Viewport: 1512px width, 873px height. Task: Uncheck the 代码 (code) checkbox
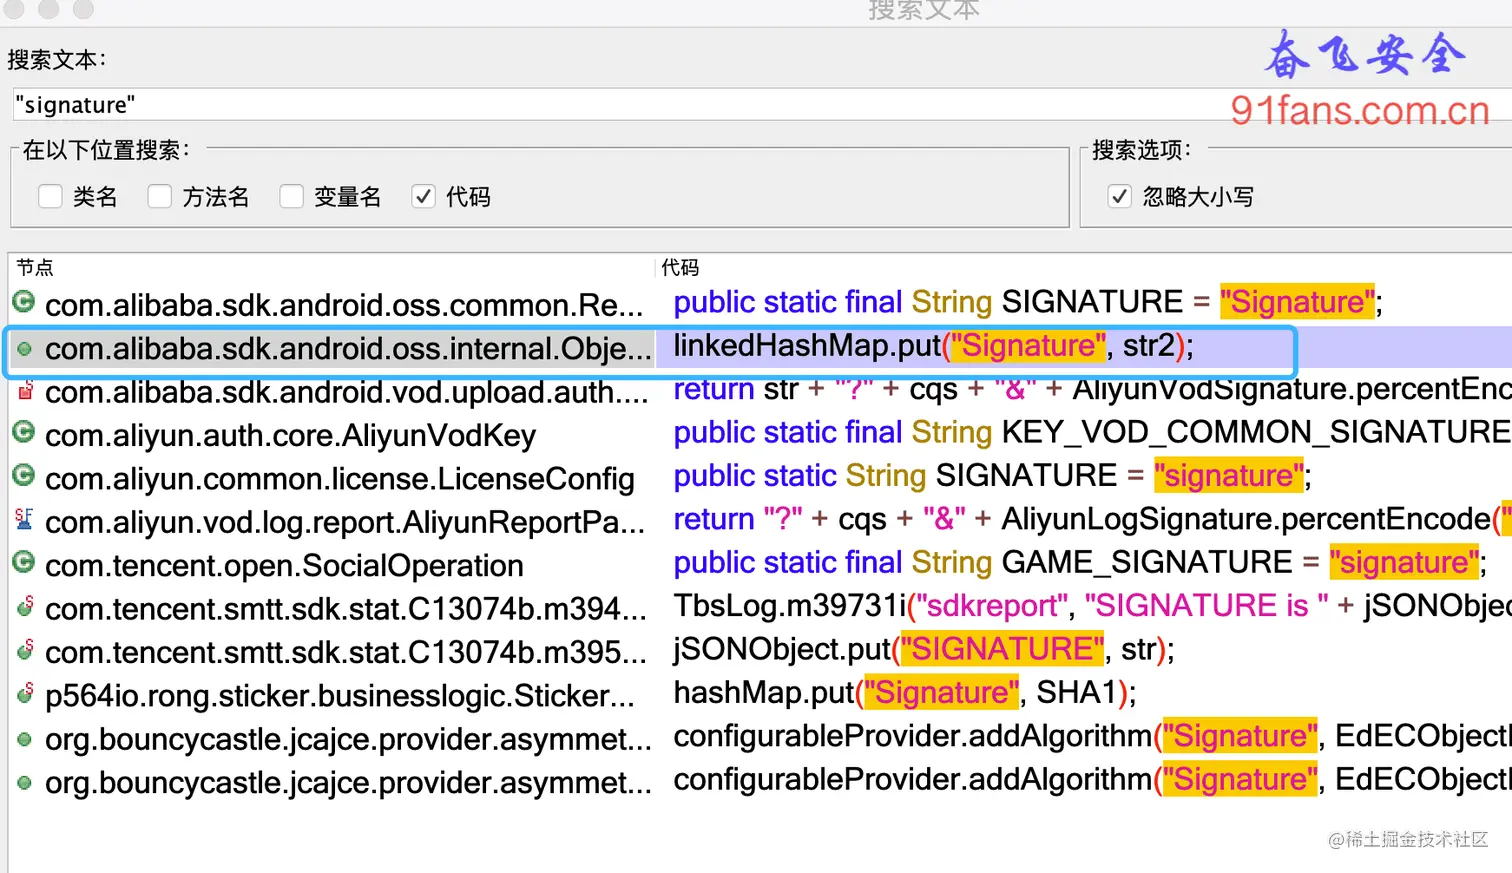(423, 196)
